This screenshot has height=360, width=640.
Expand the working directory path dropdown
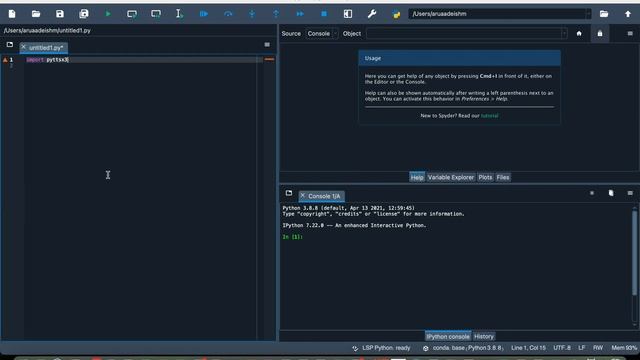click(x=588, y=14)
